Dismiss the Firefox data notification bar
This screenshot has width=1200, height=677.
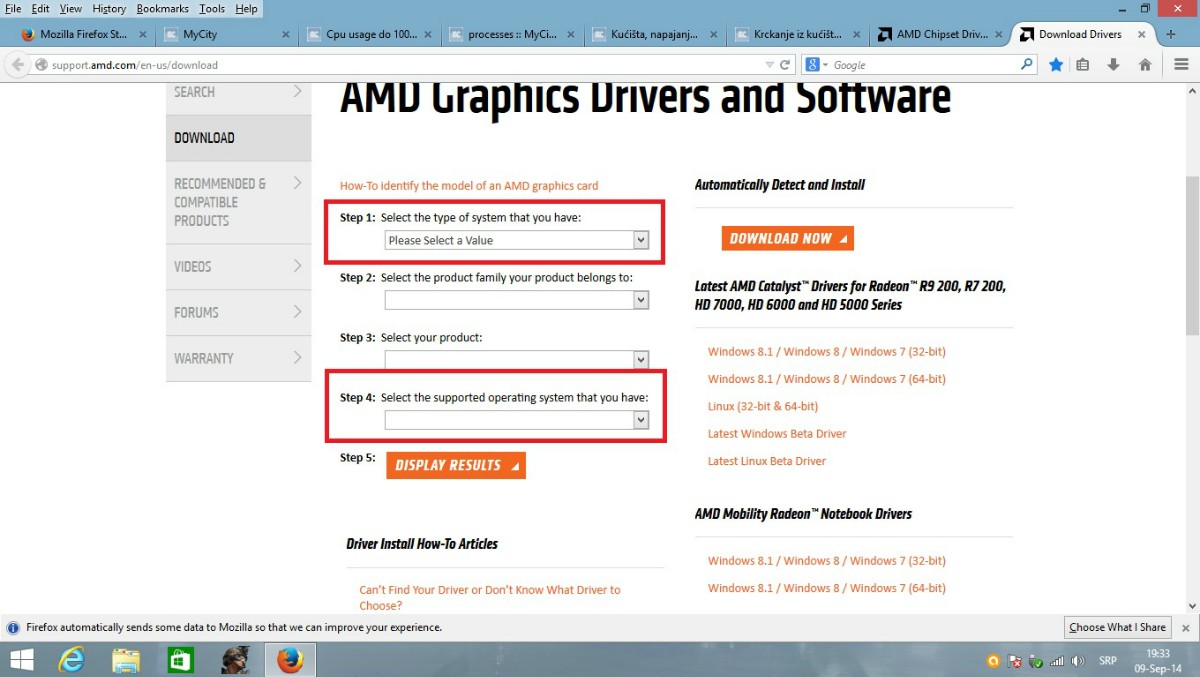(1185, 628)
